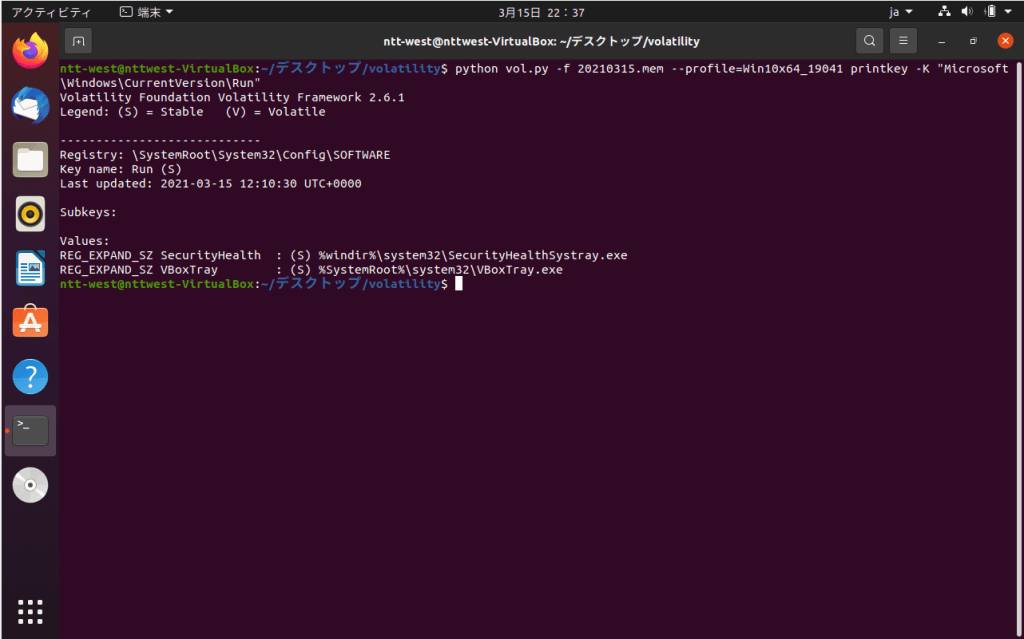The image size is (1024, 639).
Task: Select the Terminal icon in dock
Action: click(x=30, y=431)
